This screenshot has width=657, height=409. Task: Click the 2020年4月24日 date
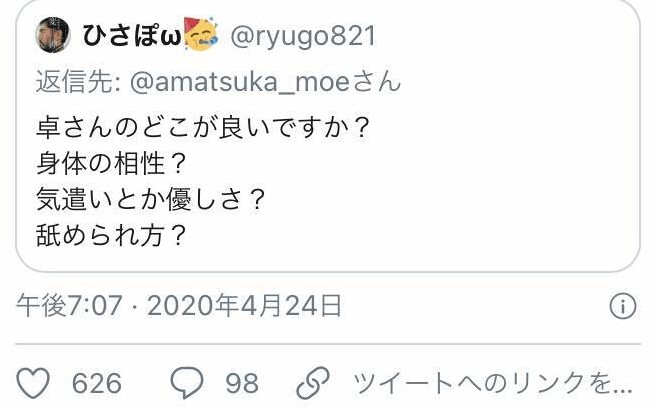point(244,305)
